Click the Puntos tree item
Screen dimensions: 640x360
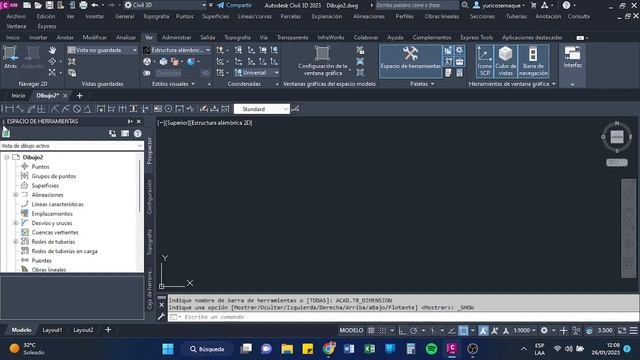[40, 167]
